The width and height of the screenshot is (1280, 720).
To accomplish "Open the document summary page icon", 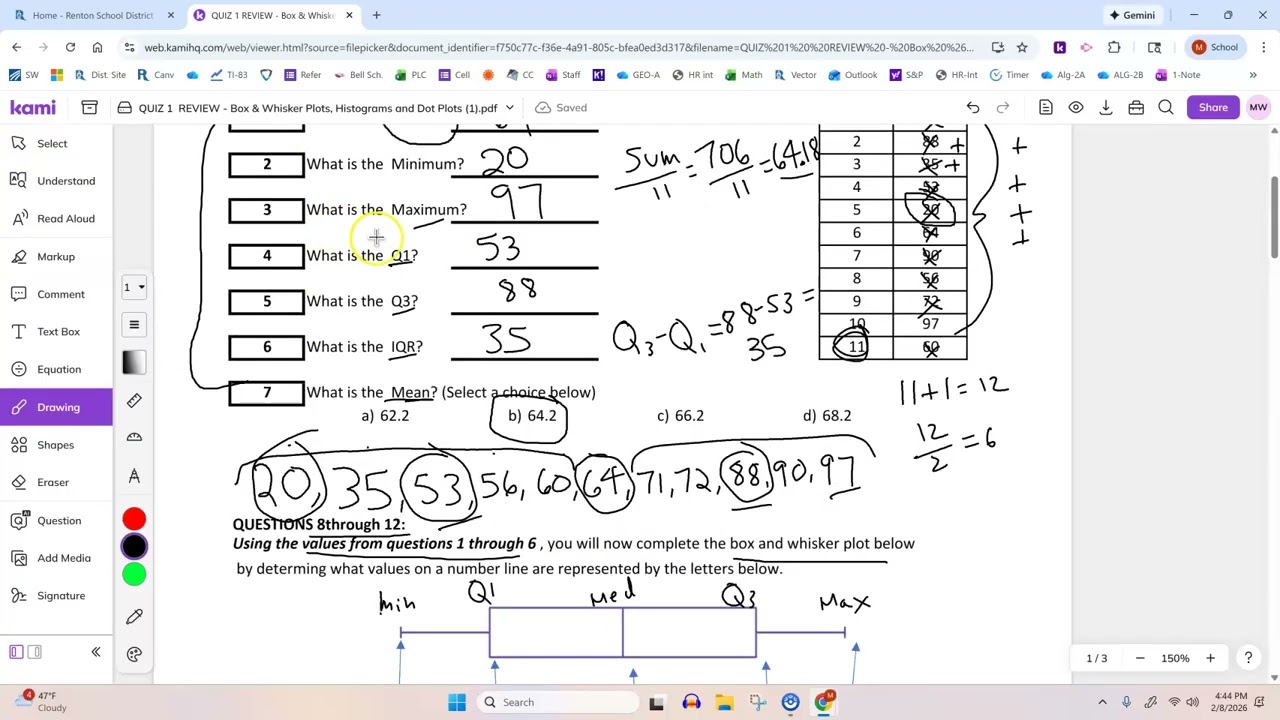I will pyautogui.click(x=1045, y=107).
